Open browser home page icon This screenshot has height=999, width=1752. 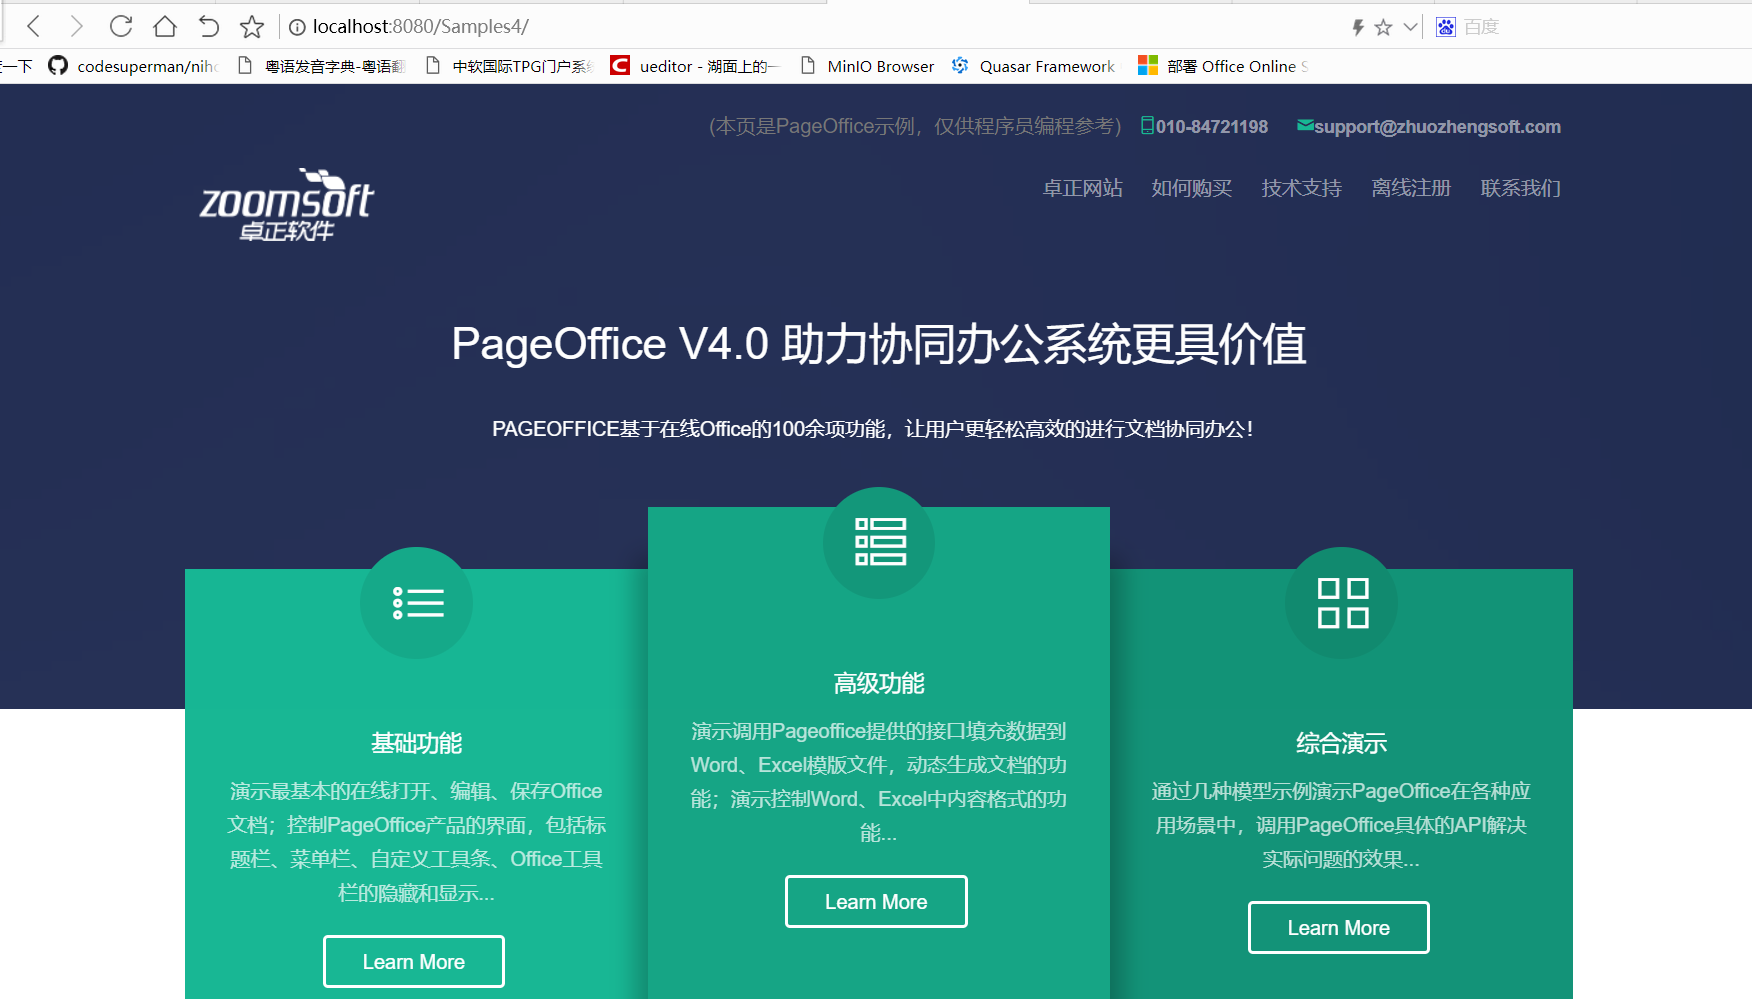[x=165, y=26]
